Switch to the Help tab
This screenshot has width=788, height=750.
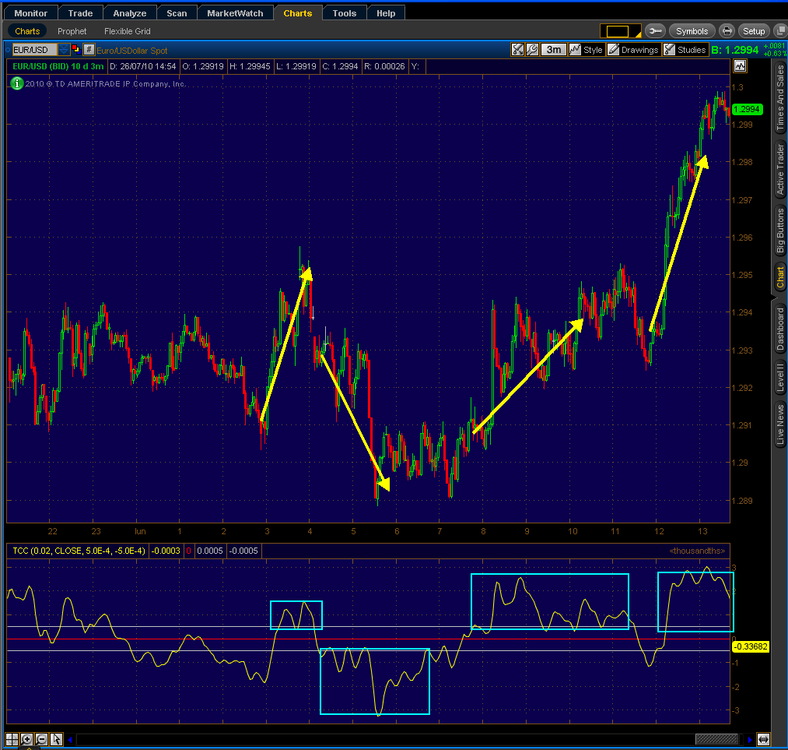point(385,13)
